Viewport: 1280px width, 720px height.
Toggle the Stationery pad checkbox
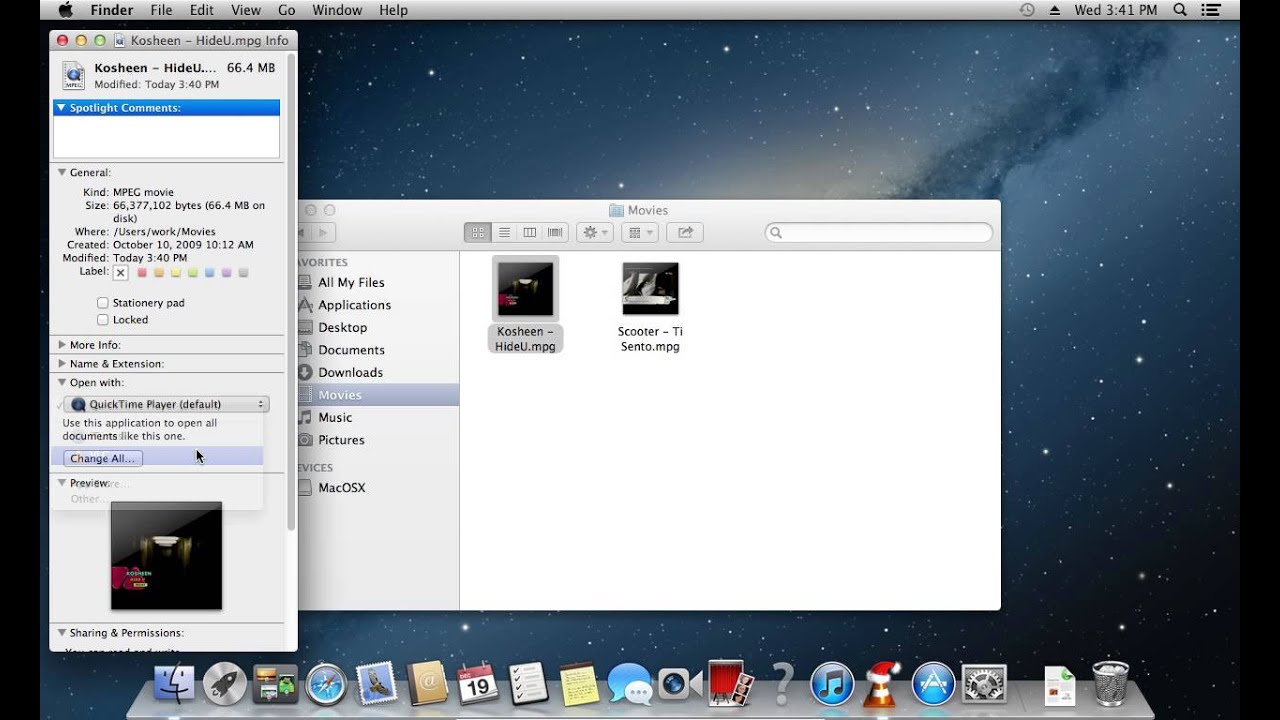tap(102, 303)
